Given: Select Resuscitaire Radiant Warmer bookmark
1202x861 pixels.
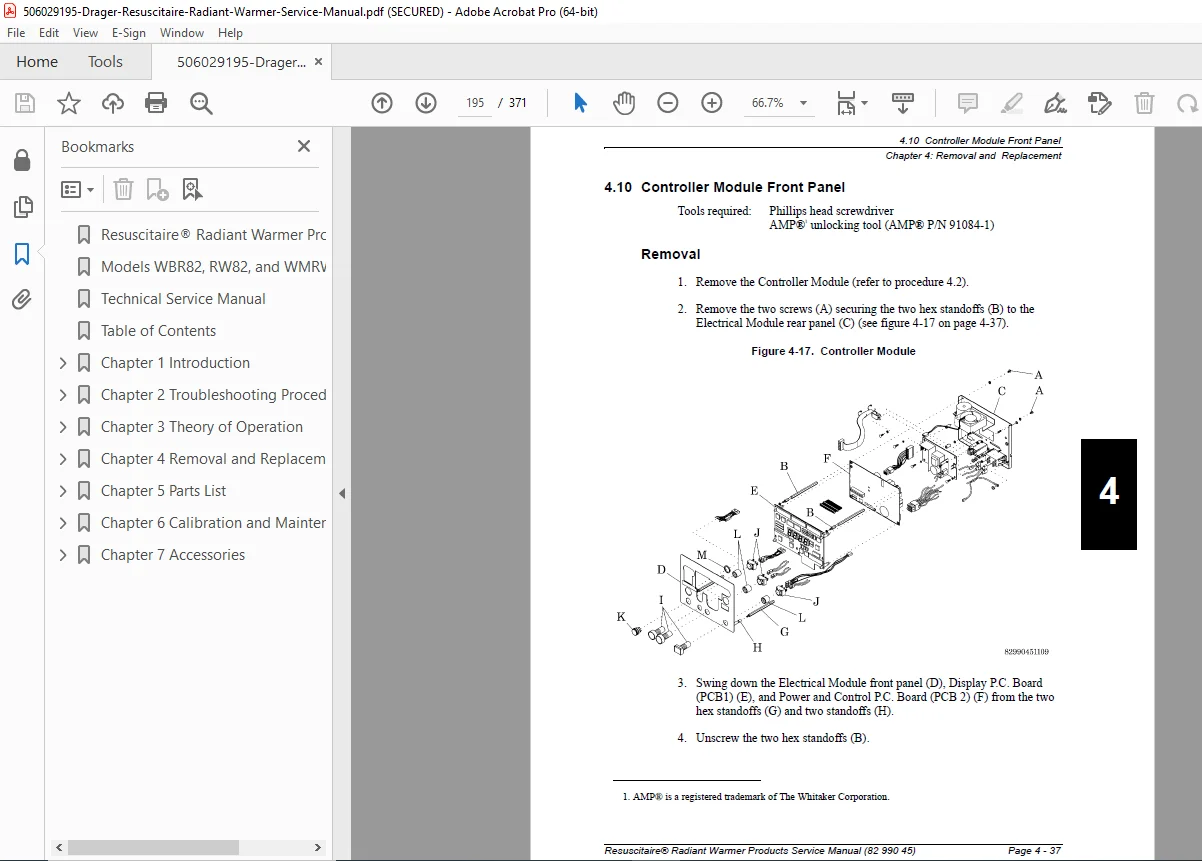Looking at the screenshot, I should click(213, 235).
